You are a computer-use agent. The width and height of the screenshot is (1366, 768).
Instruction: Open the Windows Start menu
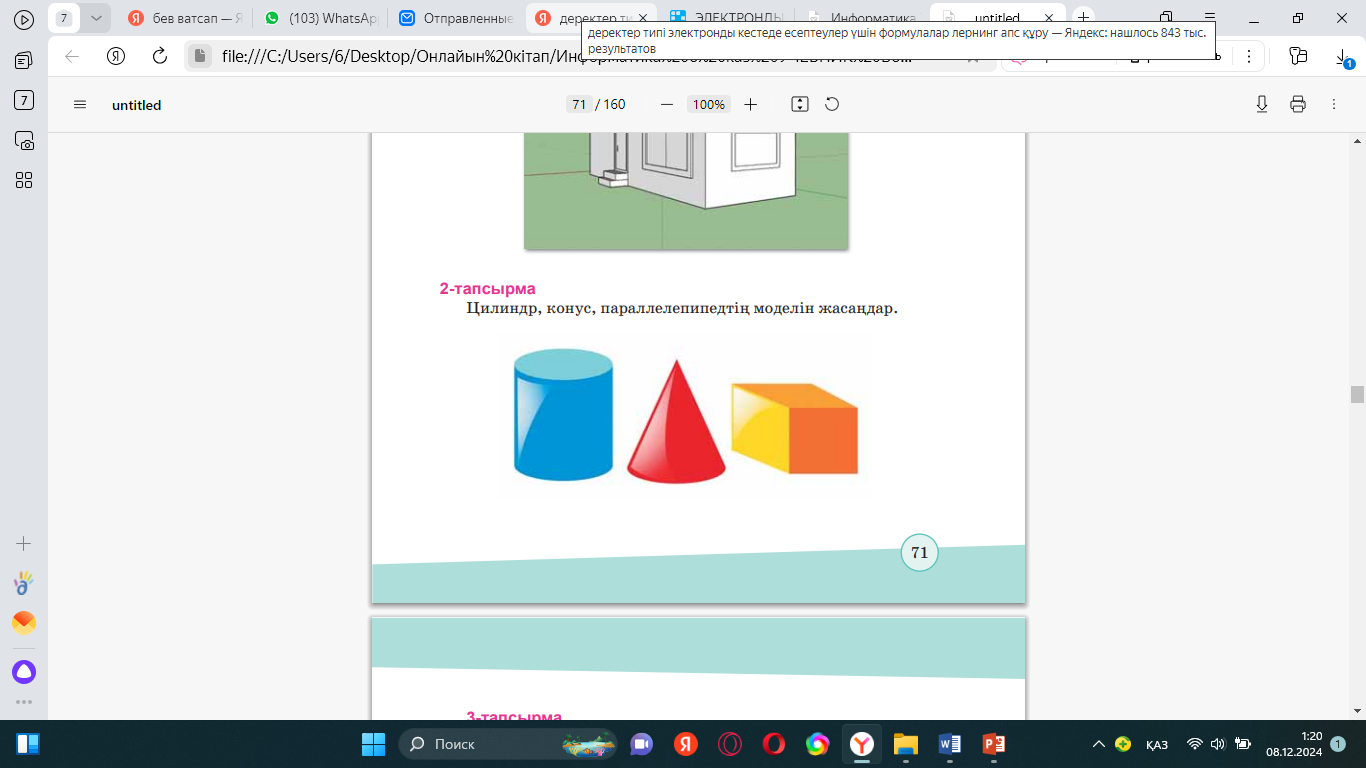(373, 744)
